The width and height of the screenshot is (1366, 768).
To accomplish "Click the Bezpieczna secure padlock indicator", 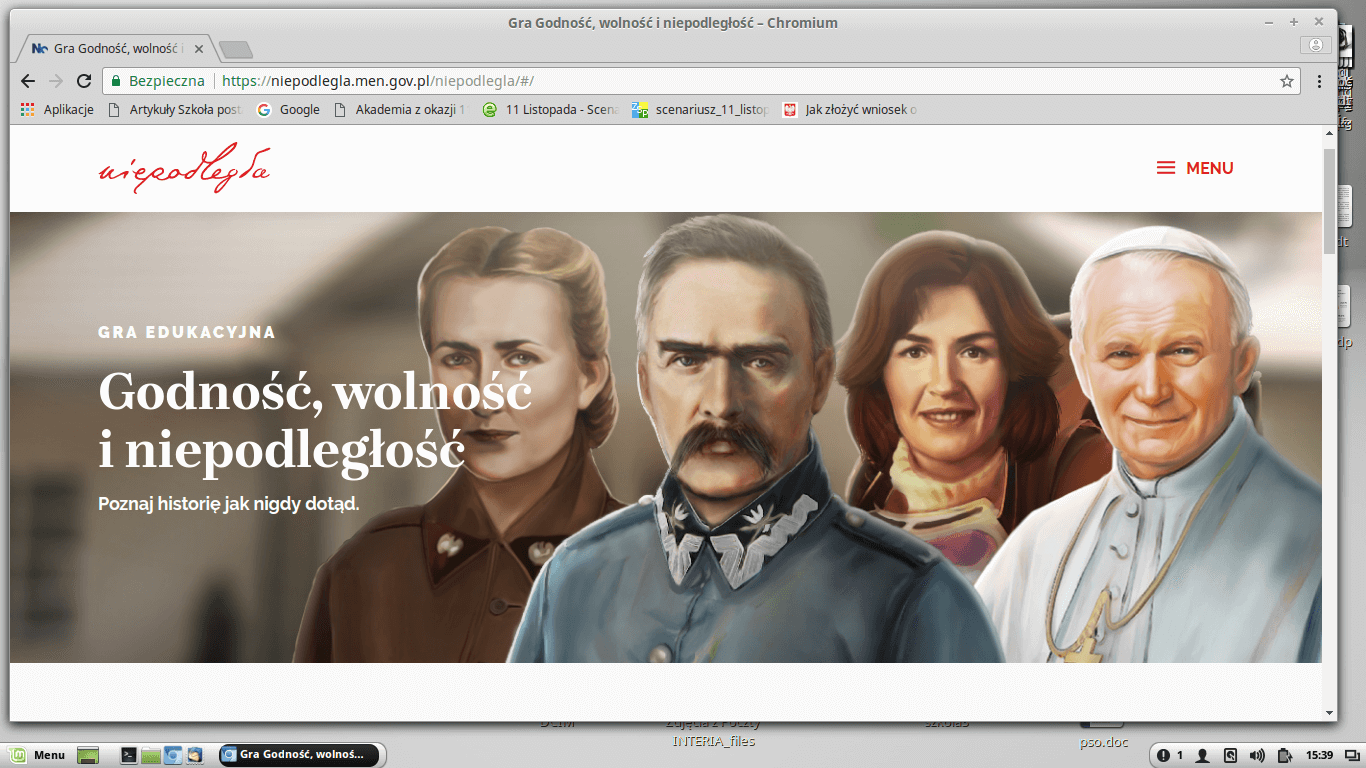I will tap(158, 81).
